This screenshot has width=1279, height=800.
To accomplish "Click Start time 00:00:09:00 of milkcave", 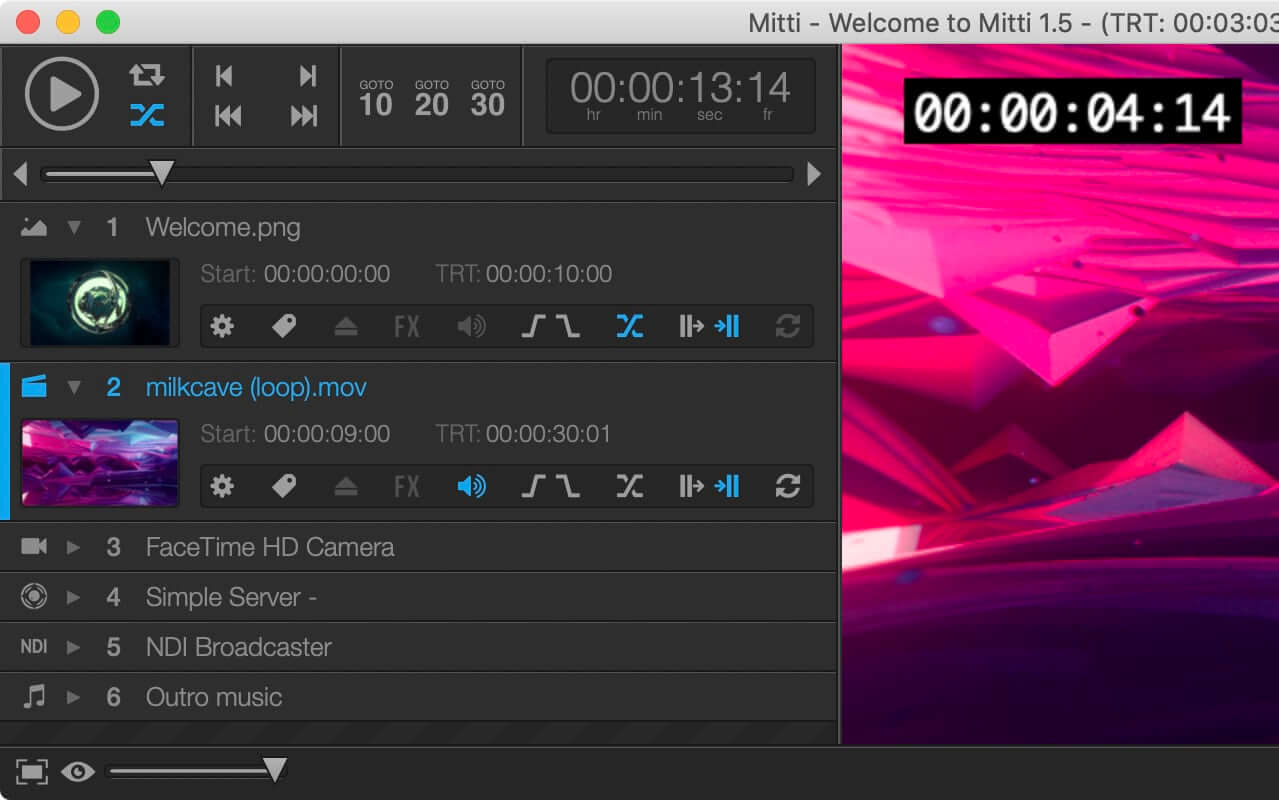I will pos(327,434).
